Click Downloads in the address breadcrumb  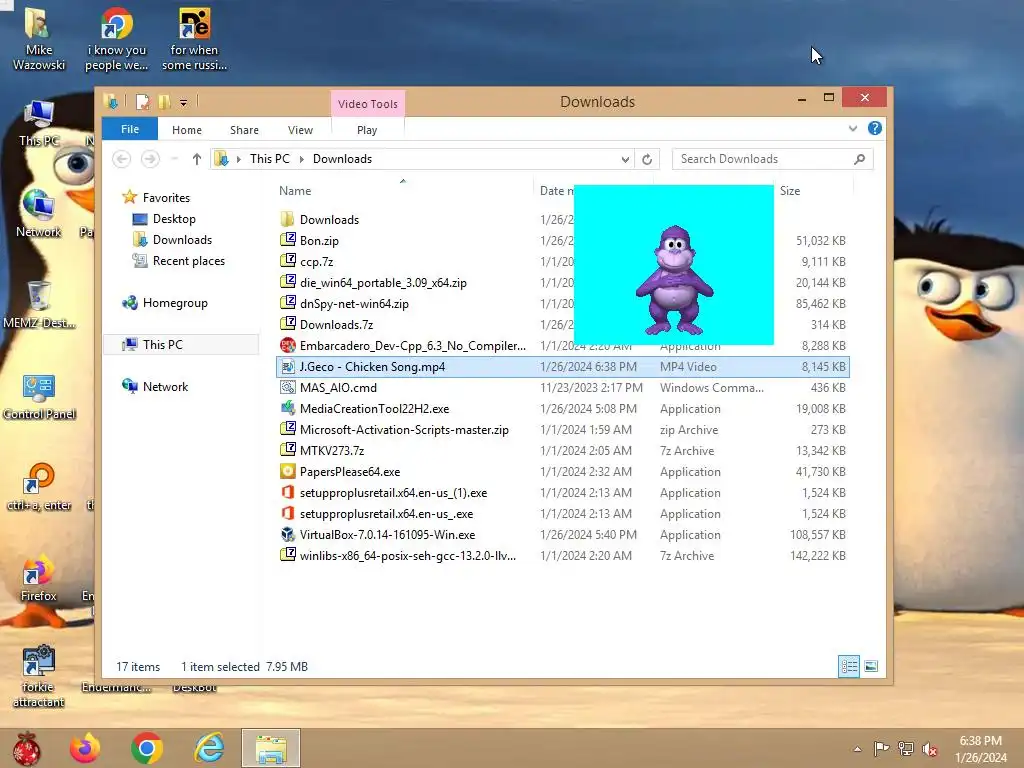(x=342, y=159)
